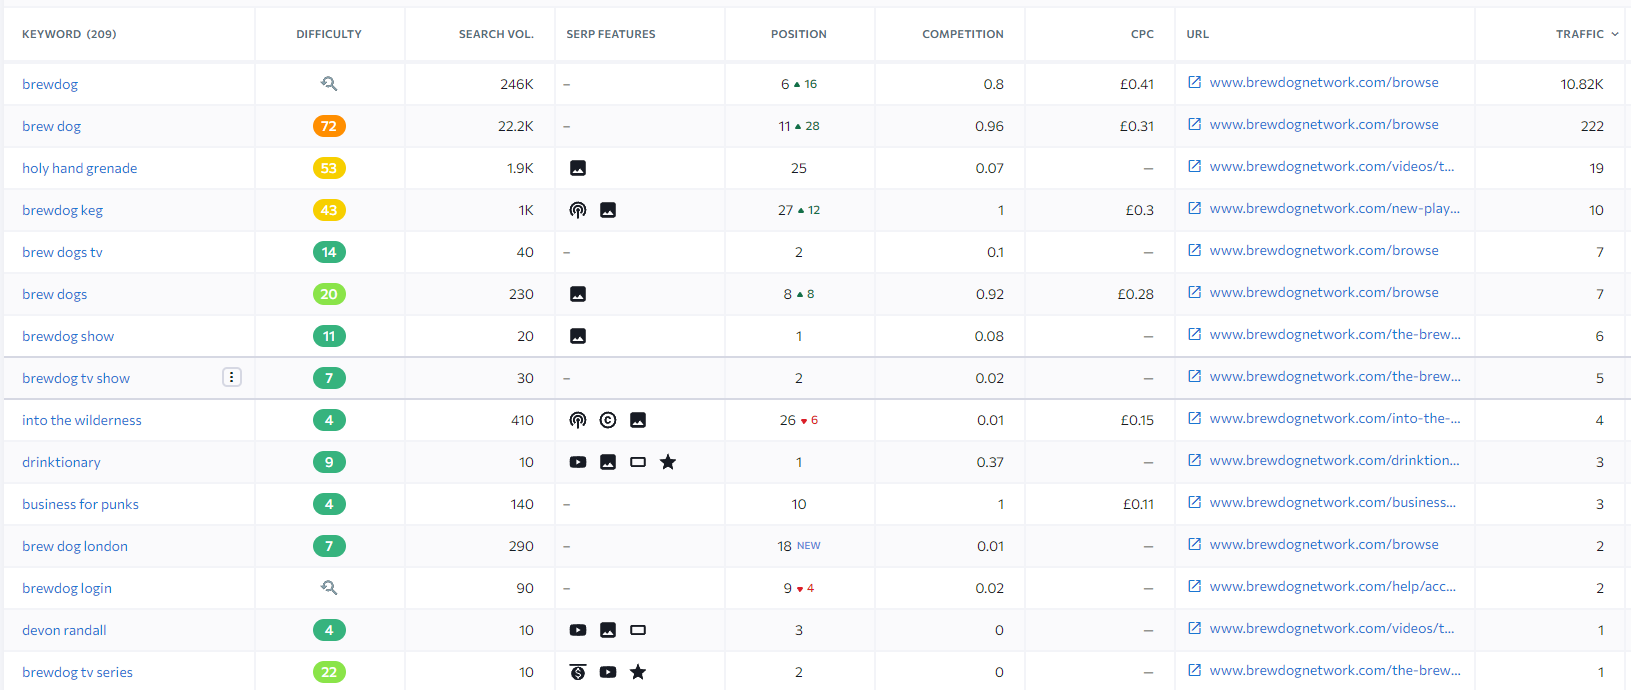This screenshot has width=1631, height=690.
Task: Open external link icon for holy hand grenade row
Action: click(1194, 166)
